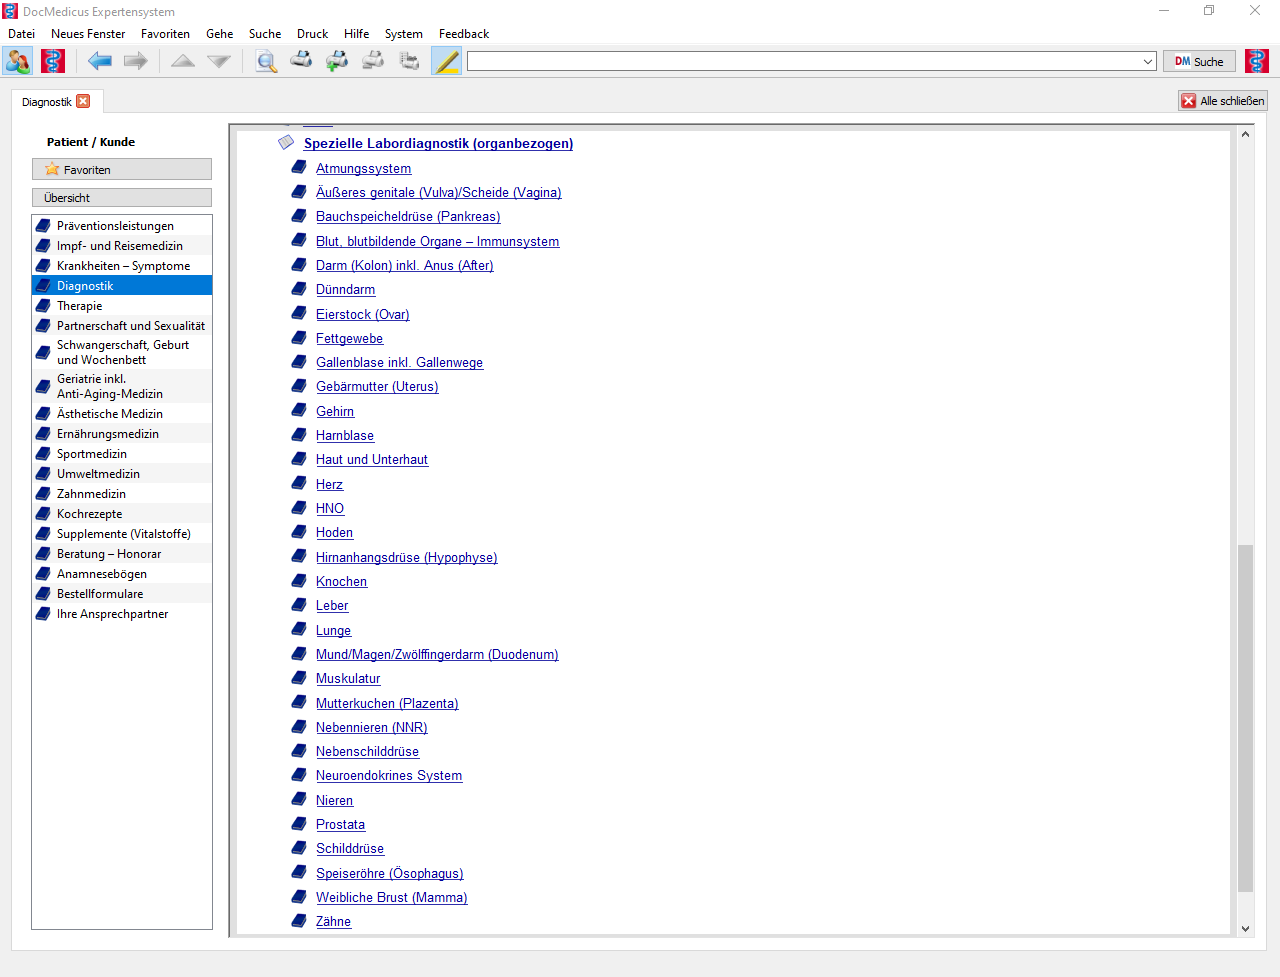This screenshot has height=977, width=1280.
Task: Go back with the blue left arrow
Action: pyautogui.click(x=100, y=61)
